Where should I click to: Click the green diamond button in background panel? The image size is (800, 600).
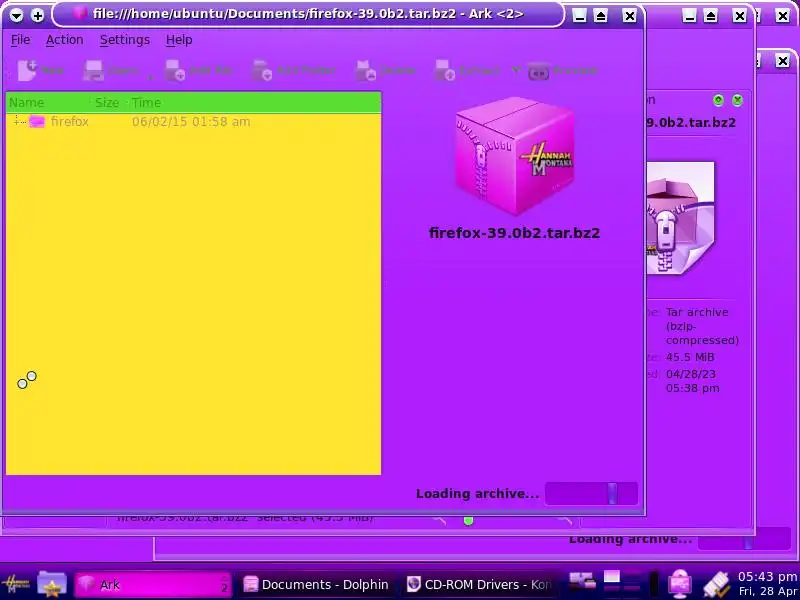pos(718,100)
